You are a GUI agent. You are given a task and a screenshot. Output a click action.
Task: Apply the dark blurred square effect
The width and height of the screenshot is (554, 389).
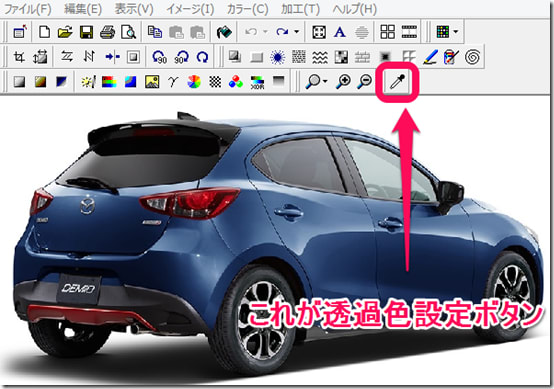tap(385, 57)
